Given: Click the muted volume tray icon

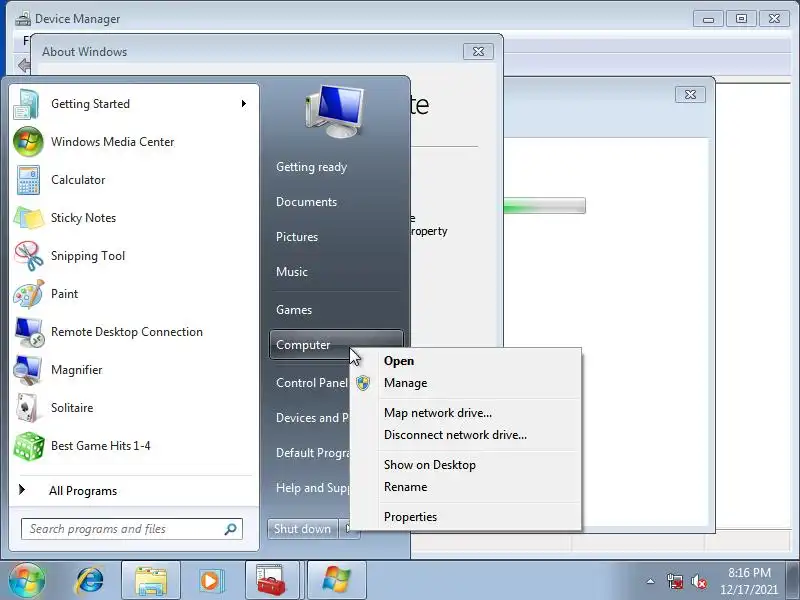Looking at the screenshot, I should (x=699, y=581).
